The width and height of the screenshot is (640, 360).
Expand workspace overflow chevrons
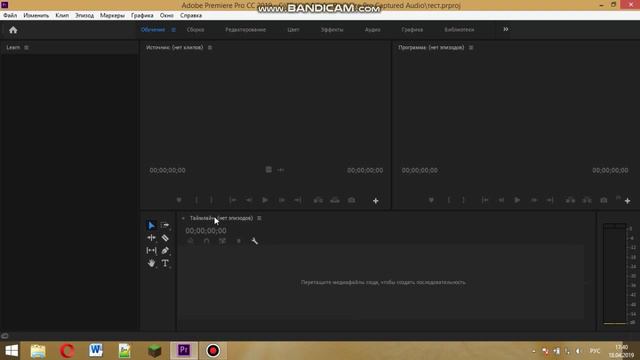[506, 29]
